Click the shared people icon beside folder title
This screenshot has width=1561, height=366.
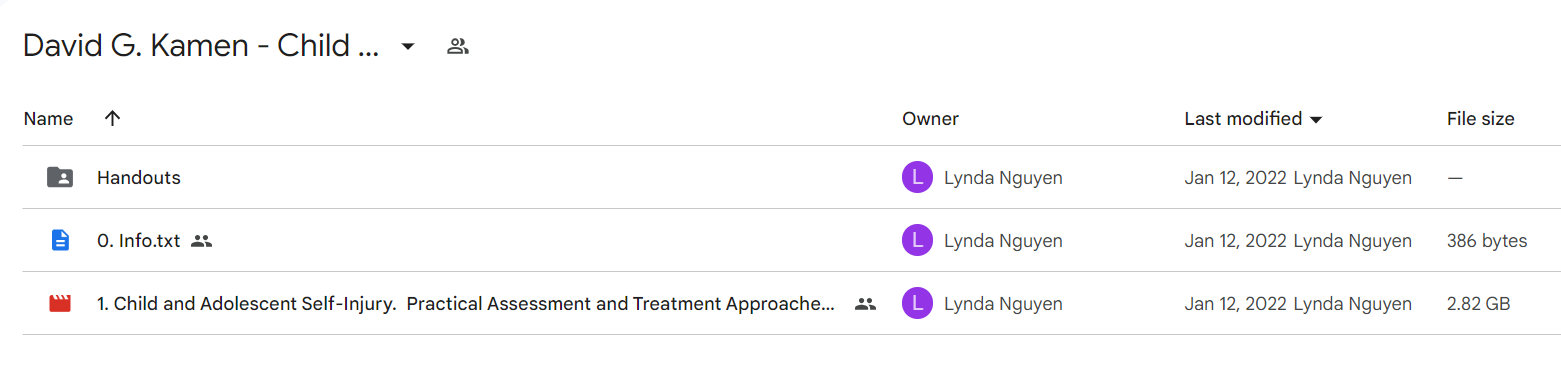click(458, 46)
